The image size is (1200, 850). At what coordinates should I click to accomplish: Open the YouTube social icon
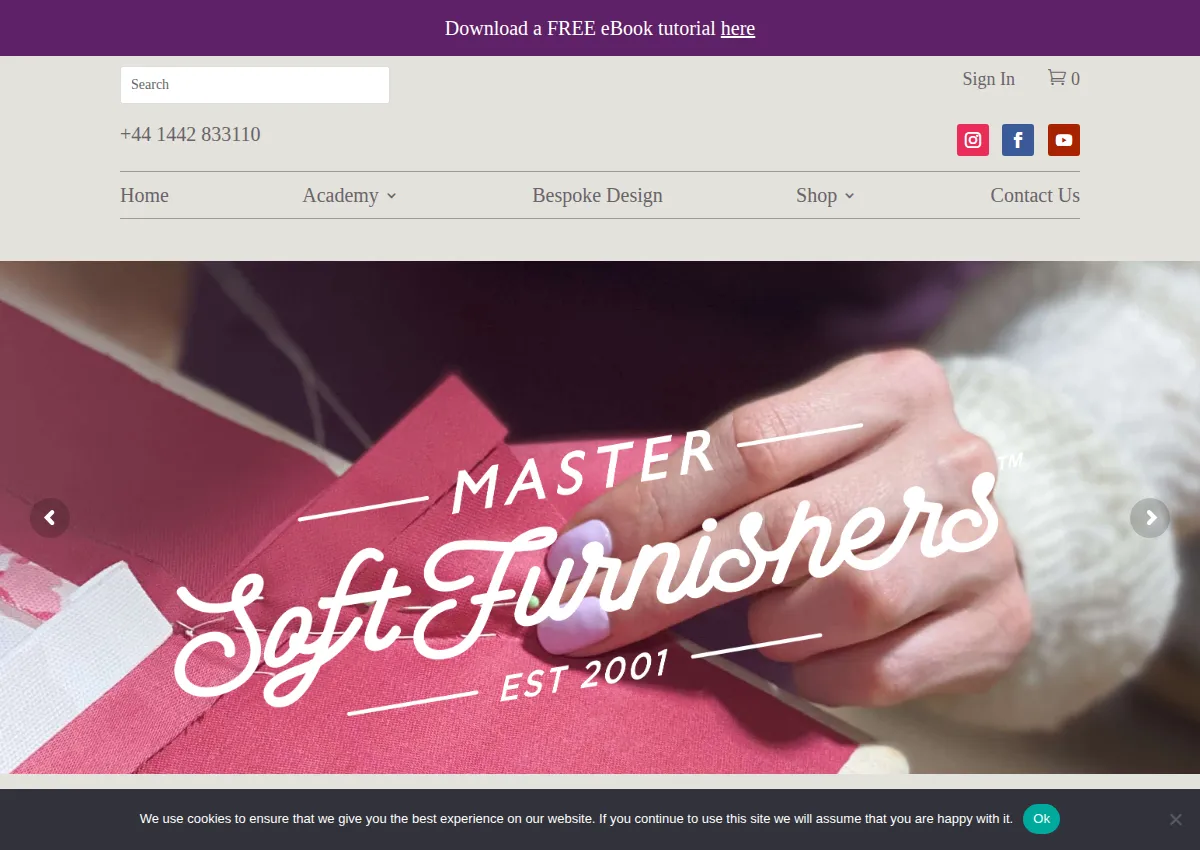pos(1064,140)
